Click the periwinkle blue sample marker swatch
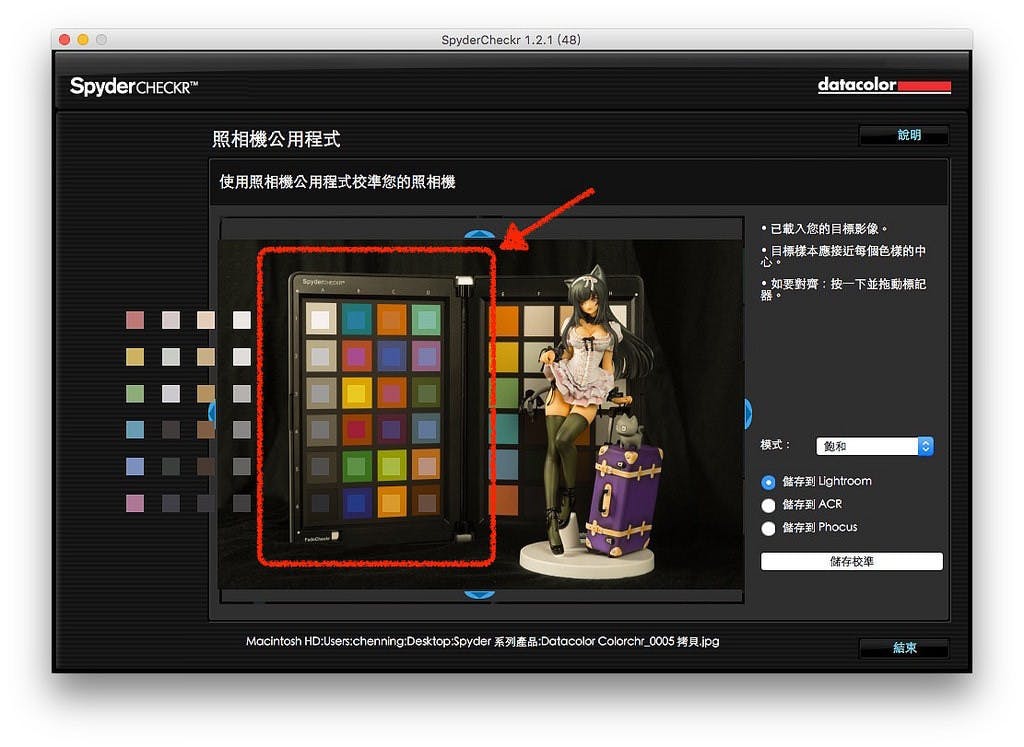Viewport: 1024px width, 747px height. click(x=135, y=466)
